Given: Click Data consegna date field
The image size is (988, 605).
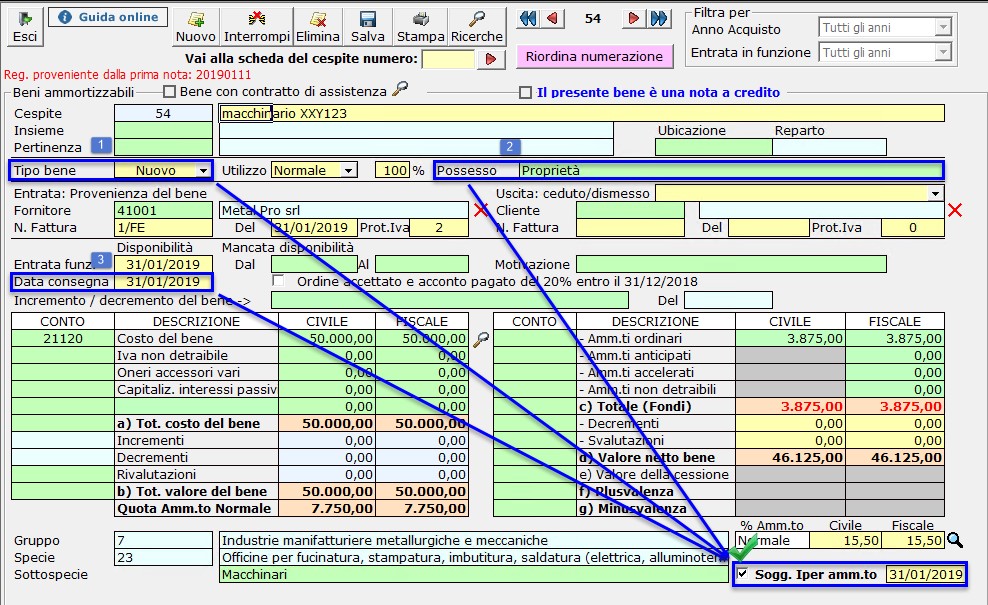Looking at the screenshot, I should (164, 282).
